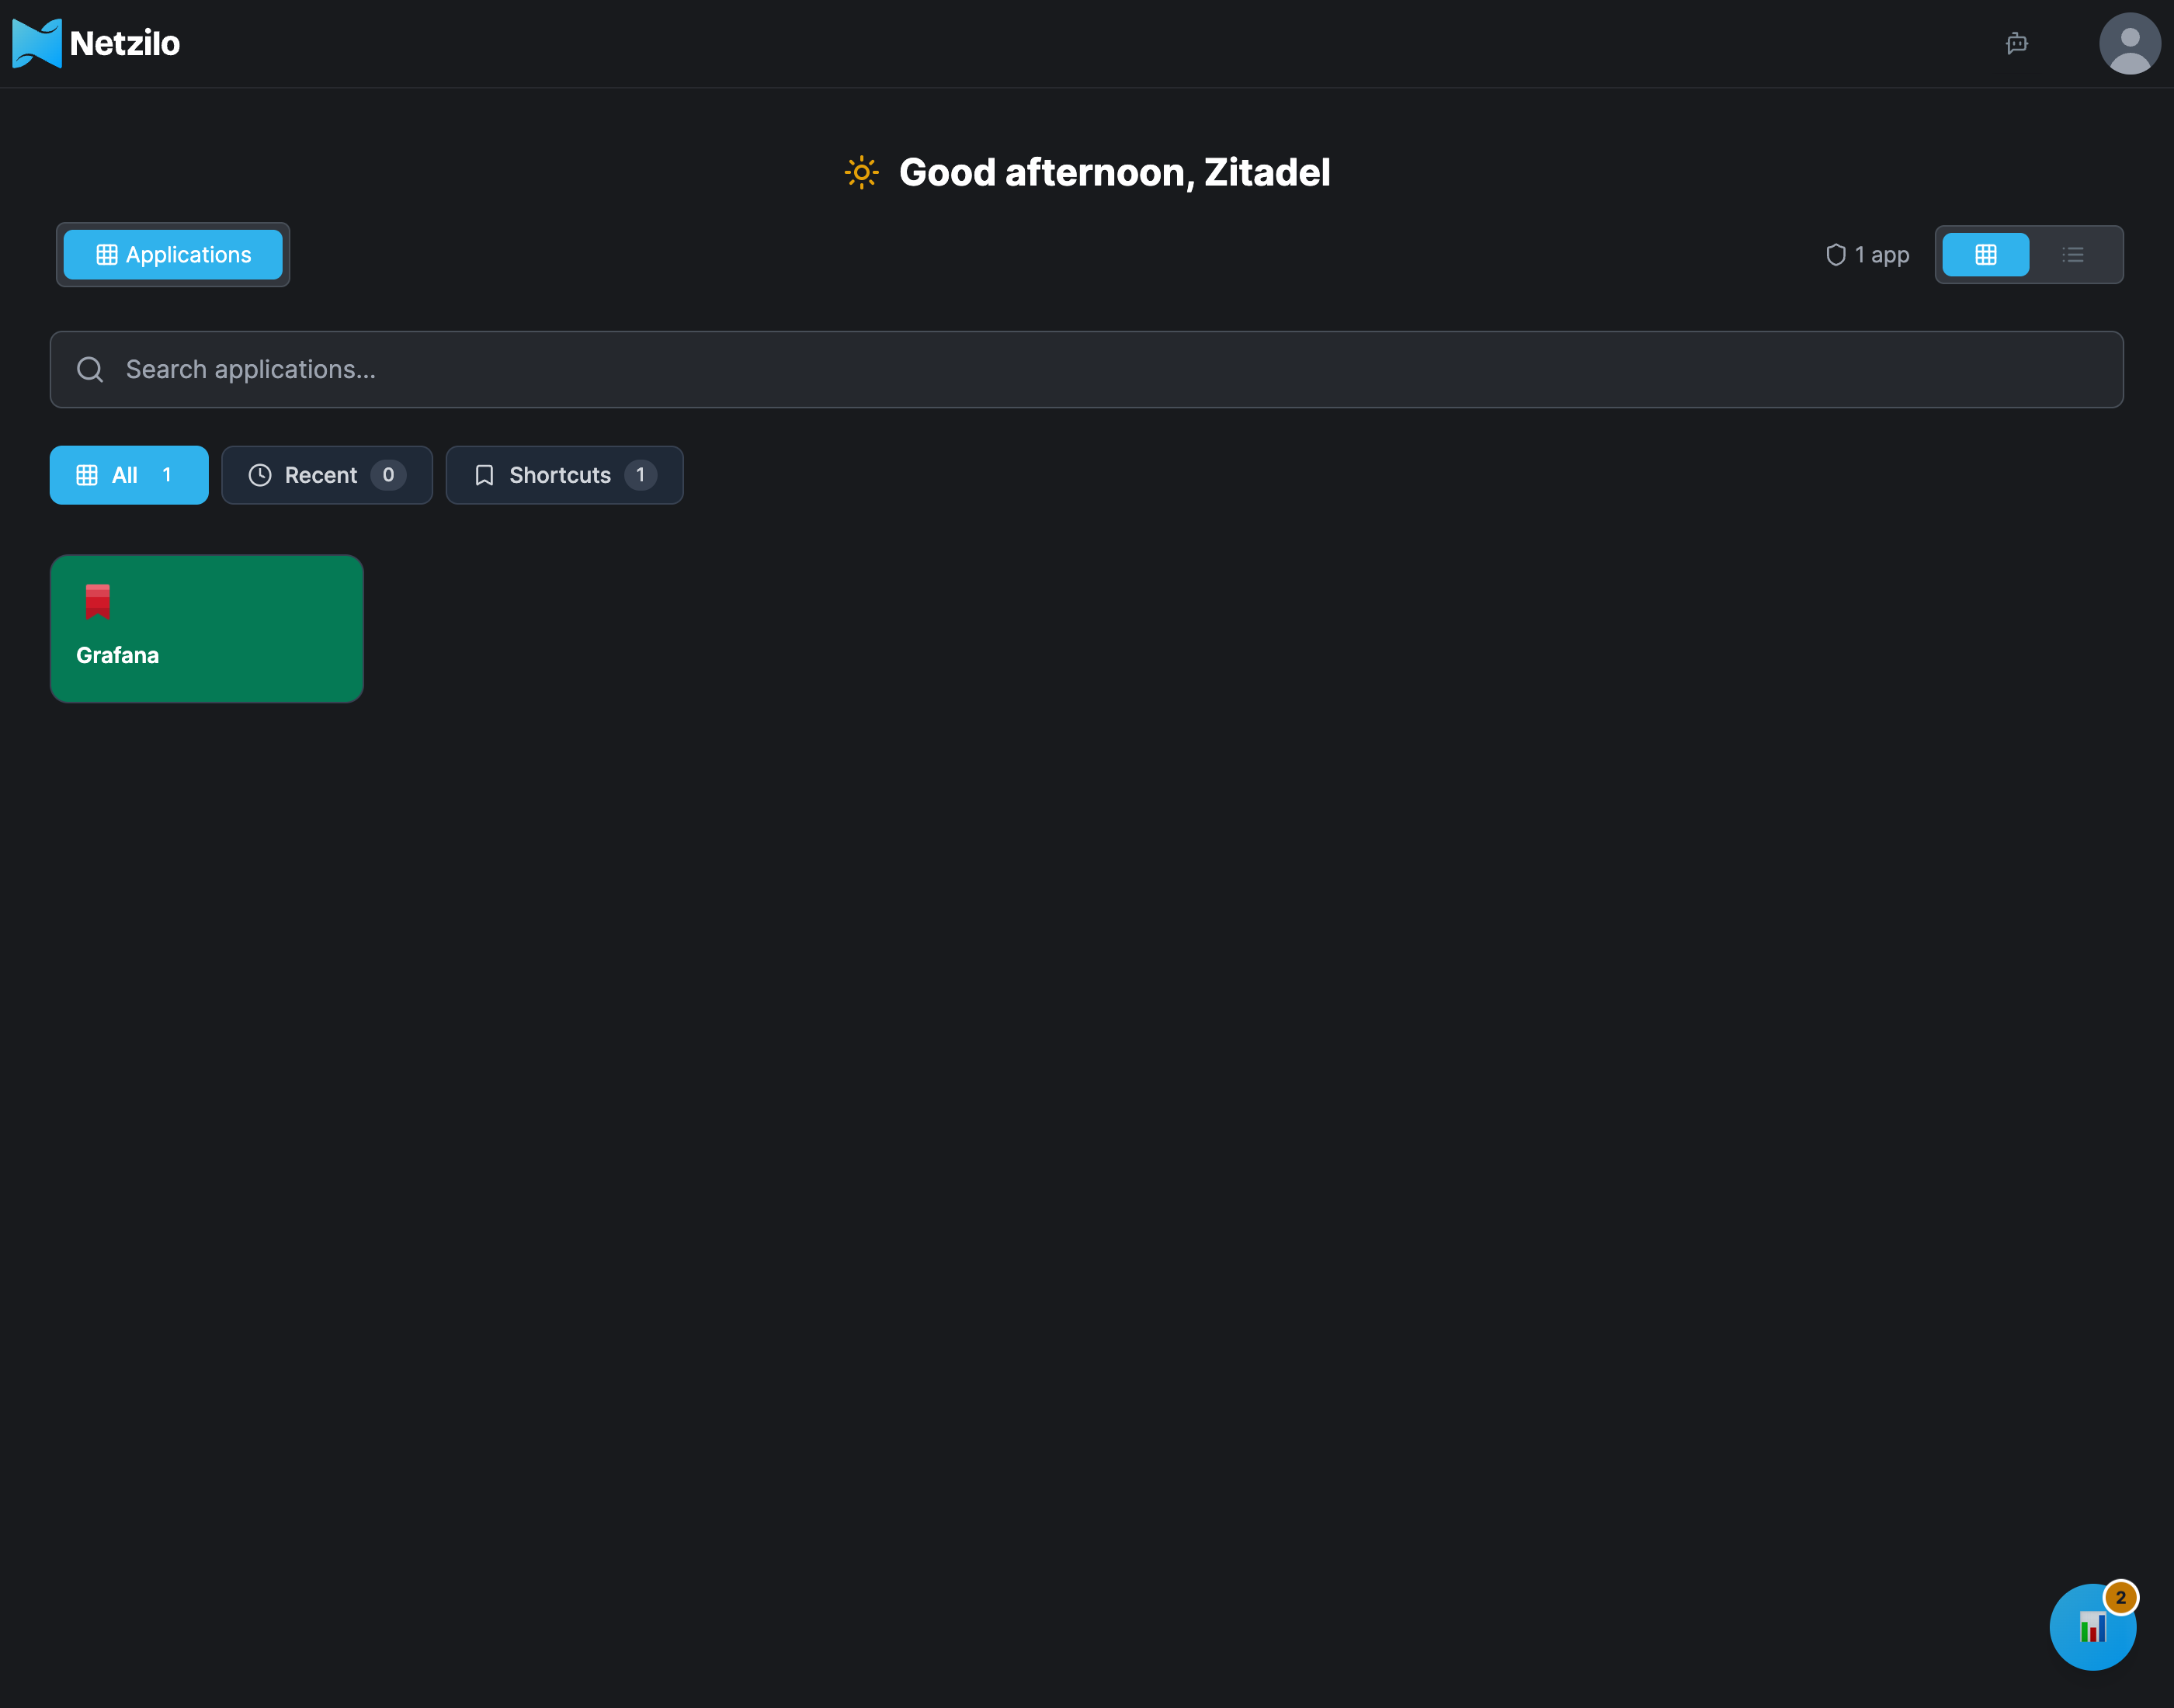Click the Netzilo brand name text
This screenshot has height=1708, width=2174.
point(125,43)
